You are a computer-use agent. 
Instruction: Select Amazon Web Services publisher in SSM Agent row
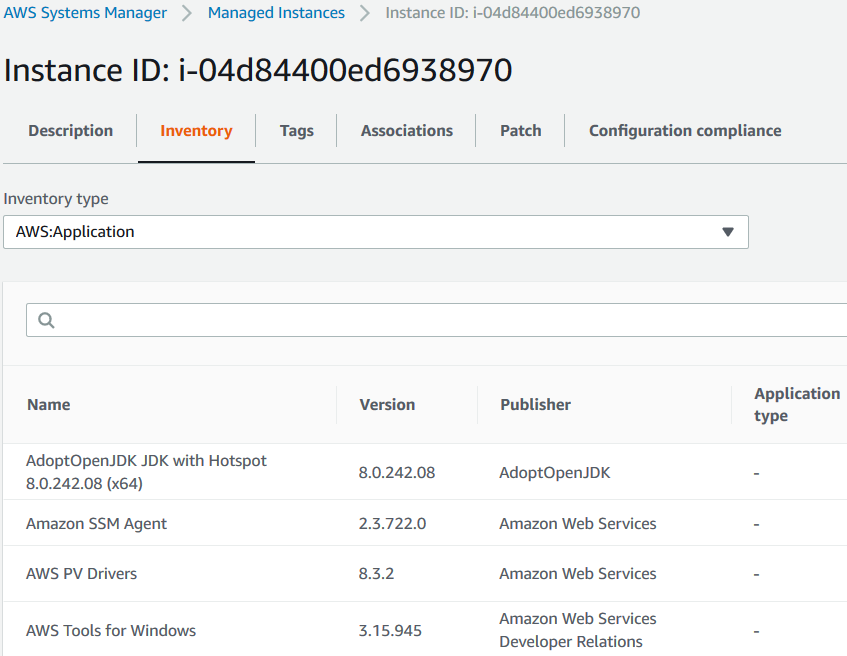pos(578,524)
